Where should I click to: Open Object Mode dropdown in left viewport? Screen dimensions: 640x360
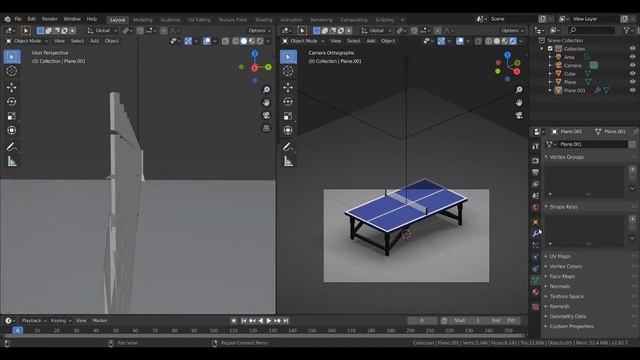click(27, 41)
